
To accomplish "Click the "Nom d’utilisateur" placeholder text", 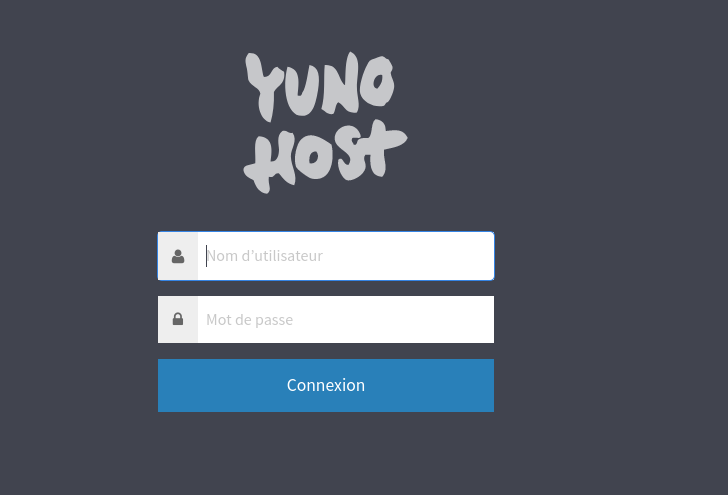I will pos(264,256).
